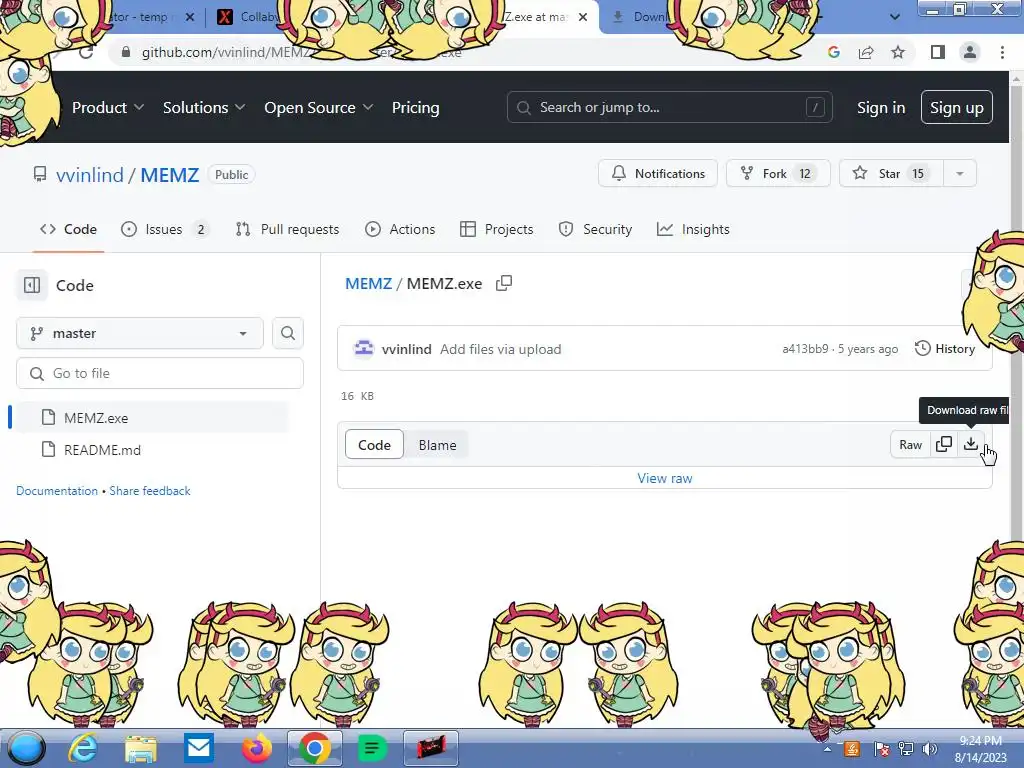1024x768 pixels.
Task: Close the MEMZ.exe browser tab
Action: [x=583, y=17]
